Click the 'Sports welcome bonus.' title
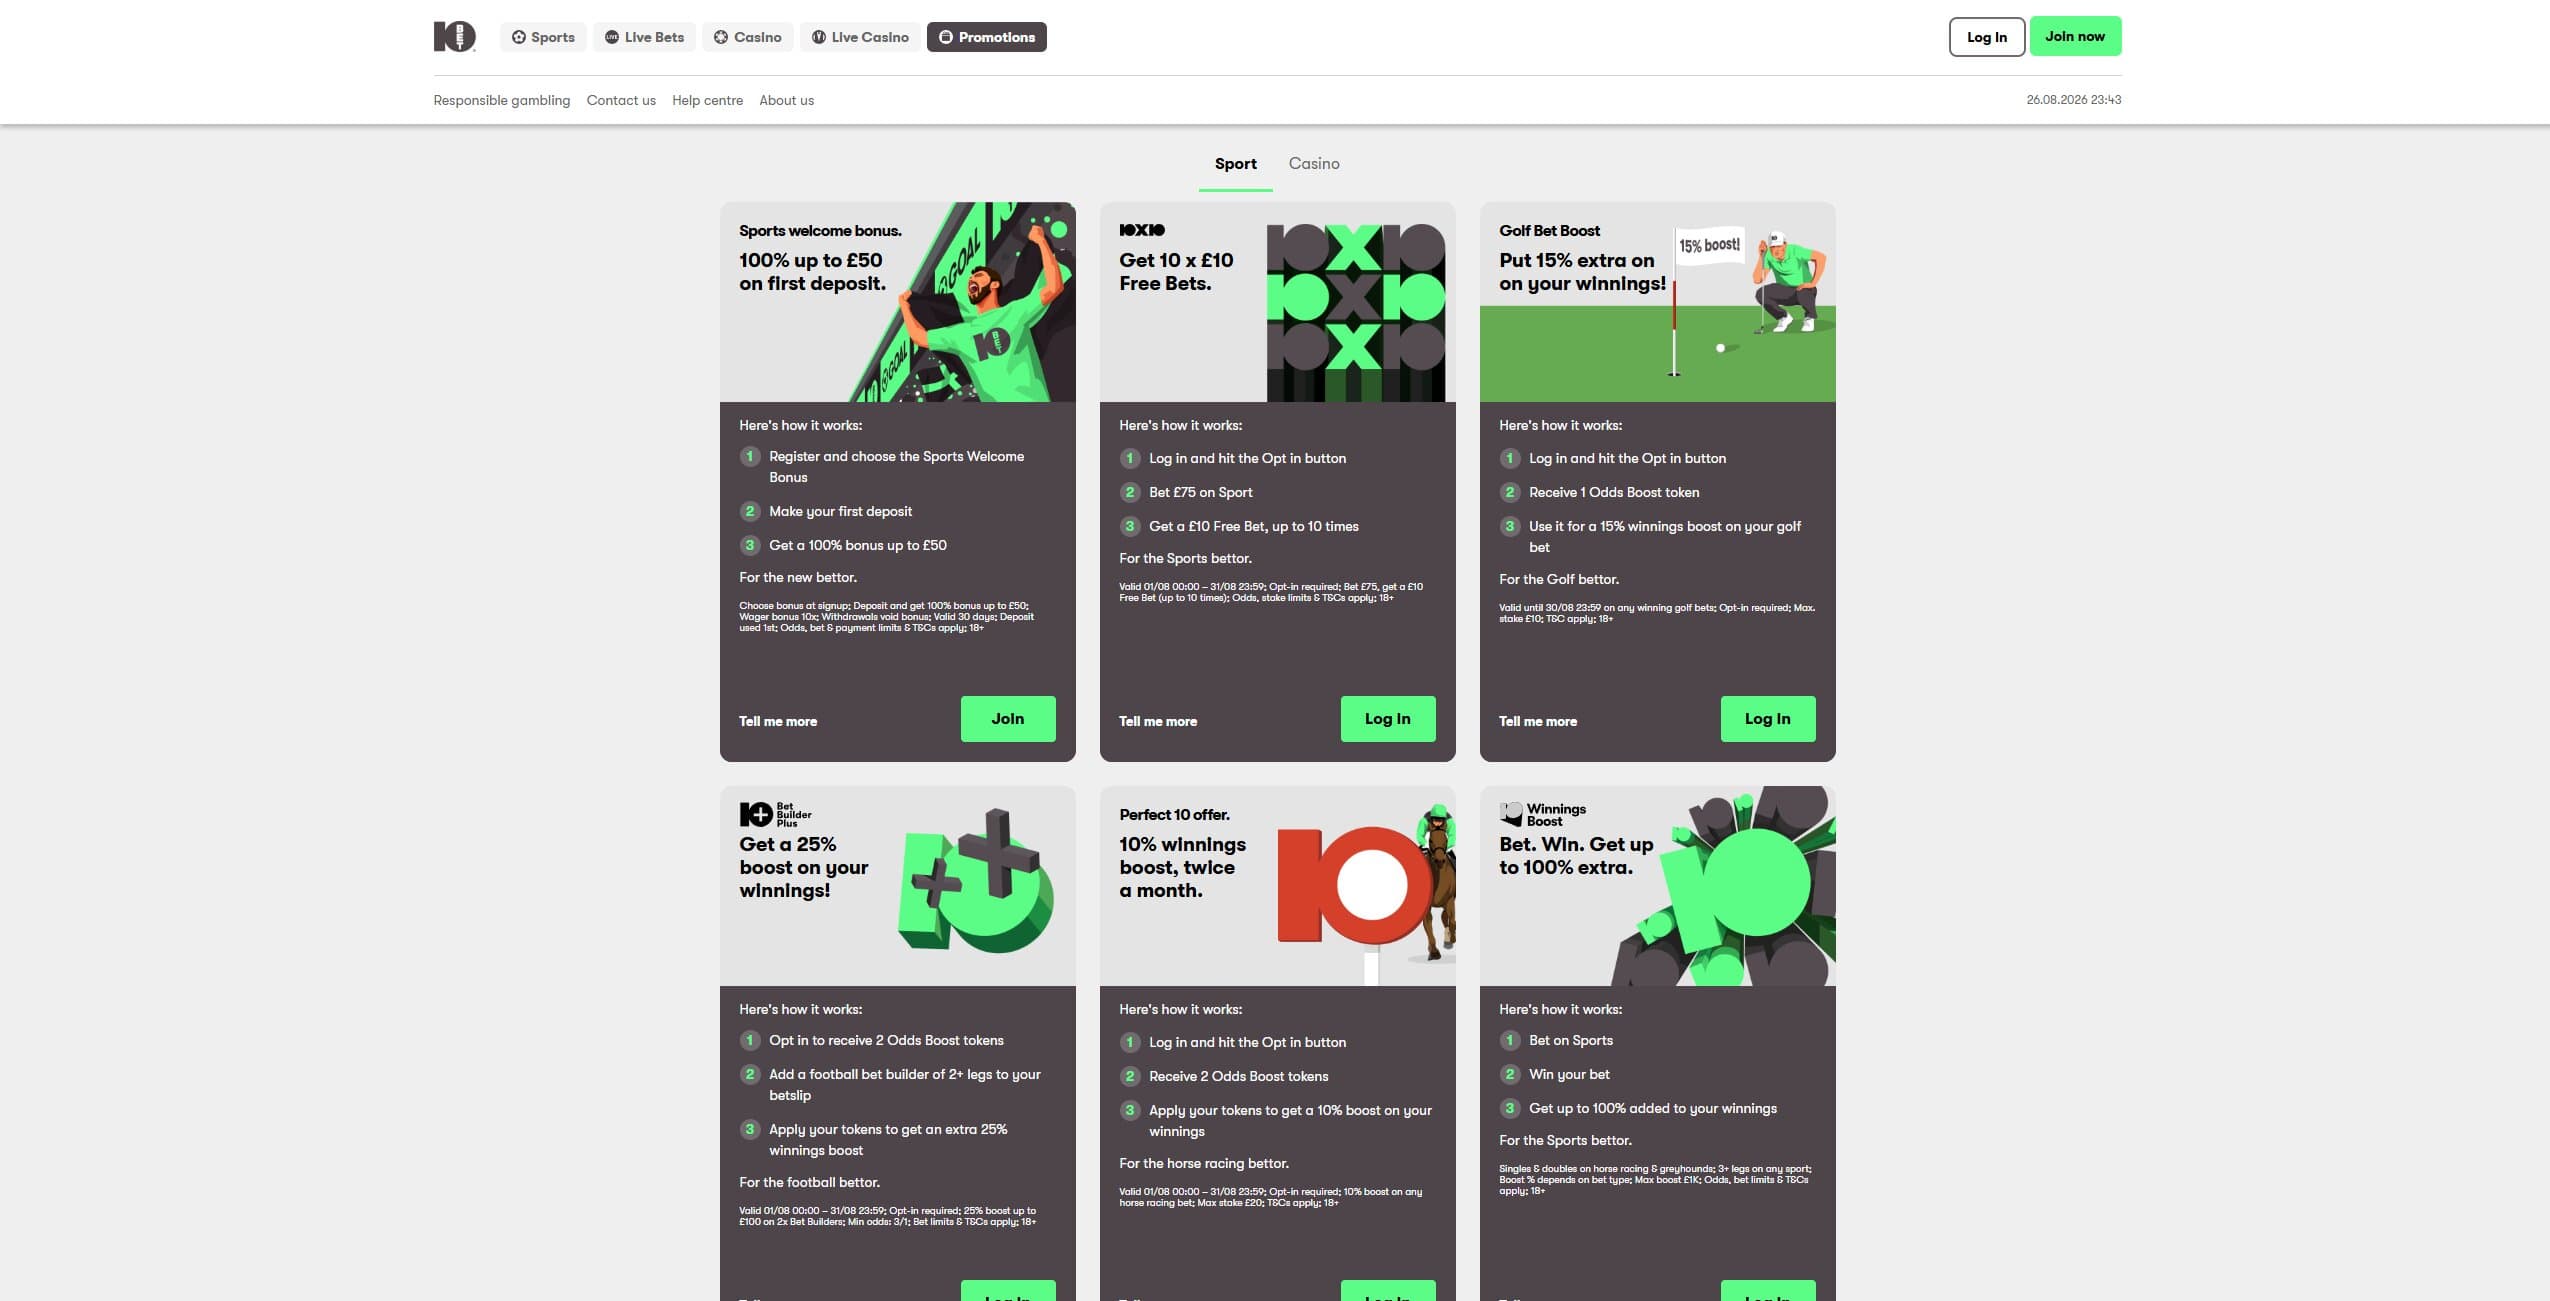This screenshot has width=2550, height=1301. [820, 231]
